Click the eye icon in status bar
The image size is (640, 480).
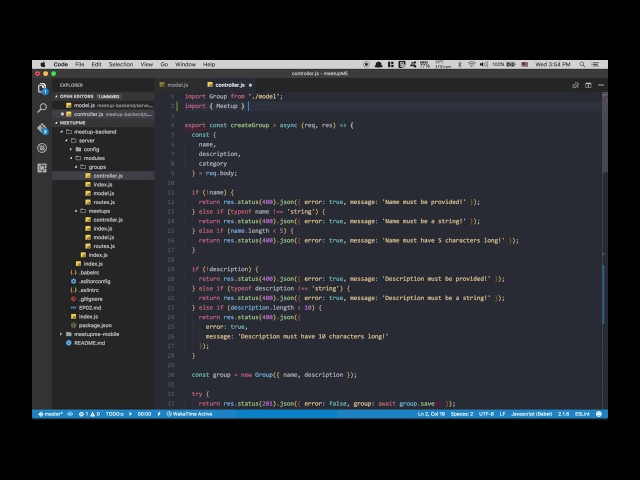[70, 414]
